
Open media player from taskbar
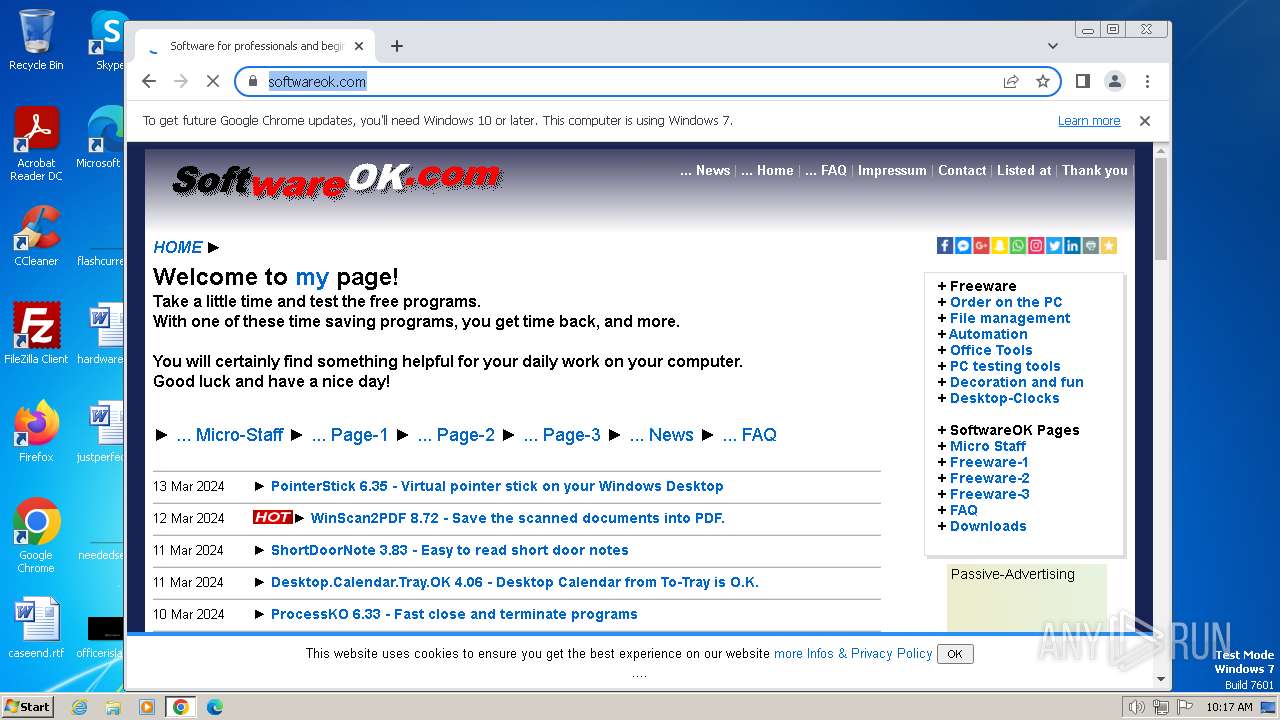click(x=147, y=707)
